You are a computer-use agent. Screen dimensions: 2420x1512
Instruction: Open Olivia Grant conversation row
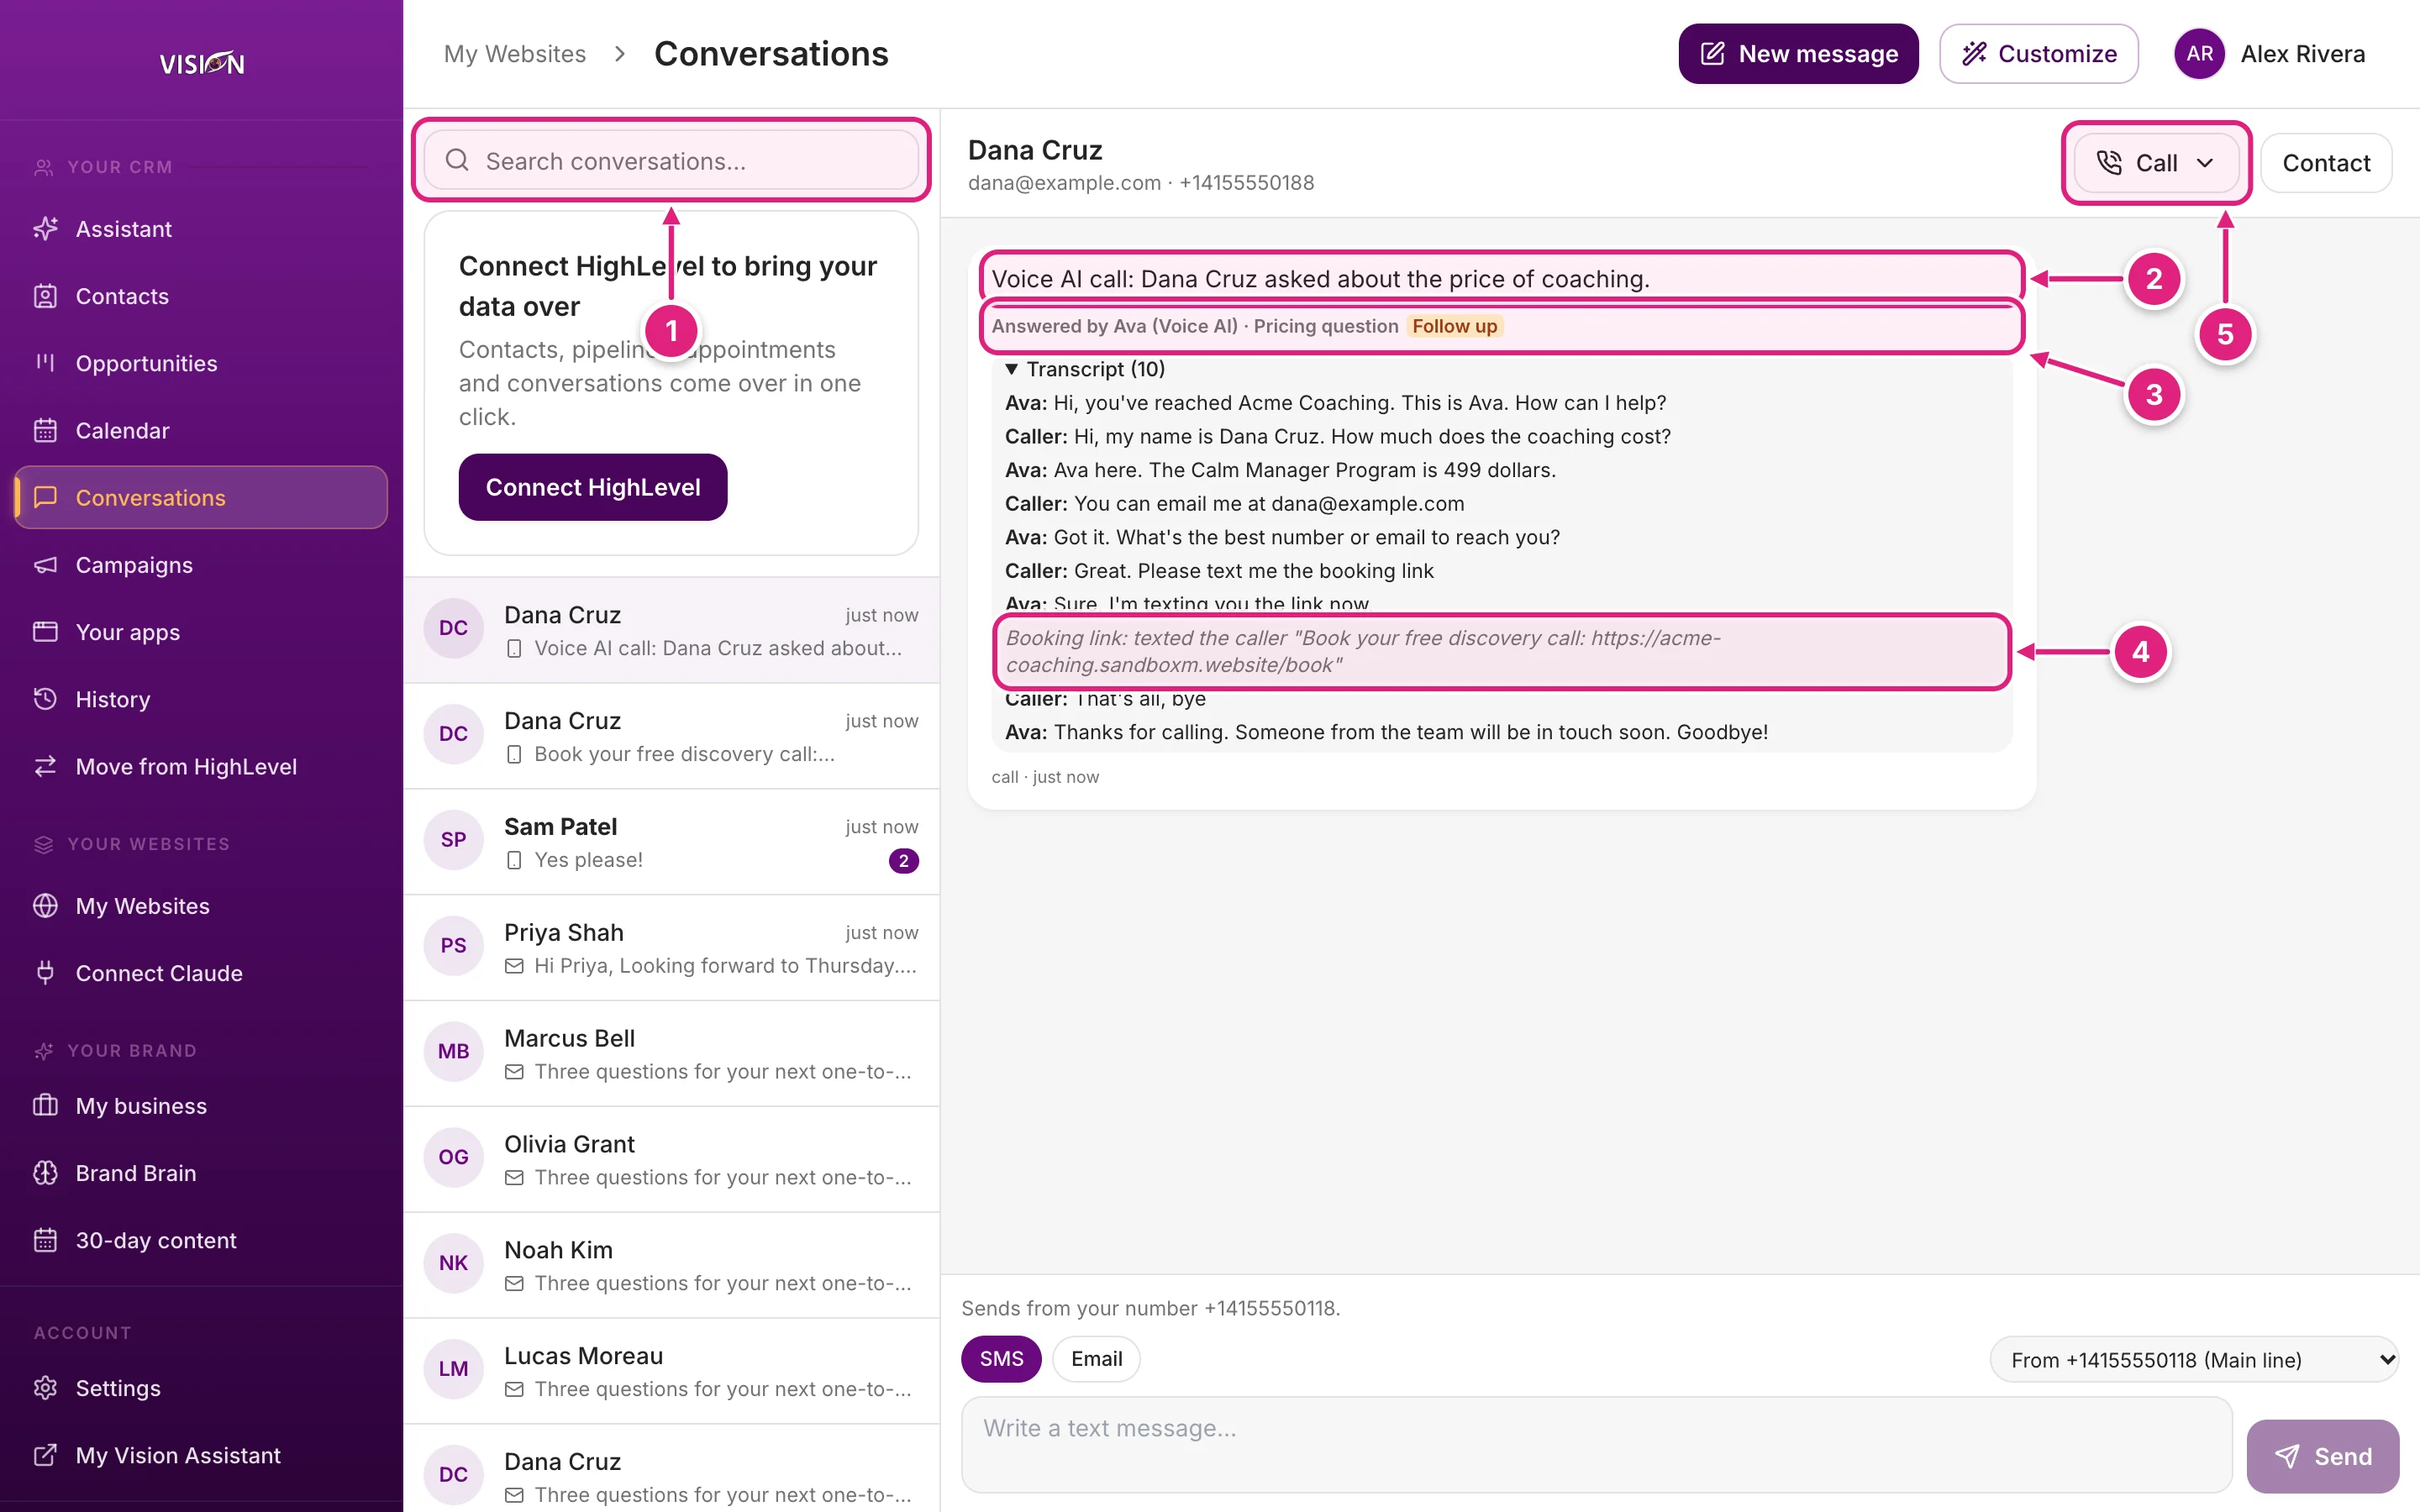click(671, 1159)
